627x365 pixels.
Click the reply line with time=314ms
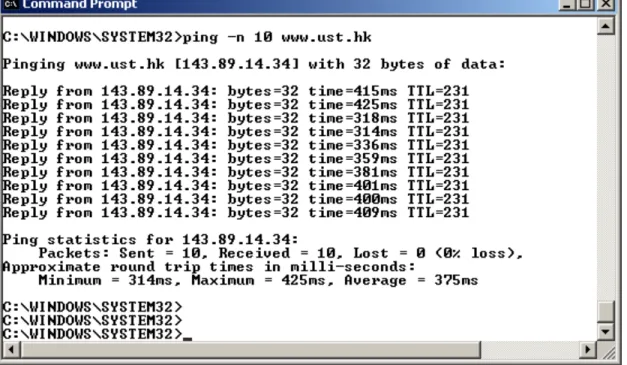tap(236, 132)
